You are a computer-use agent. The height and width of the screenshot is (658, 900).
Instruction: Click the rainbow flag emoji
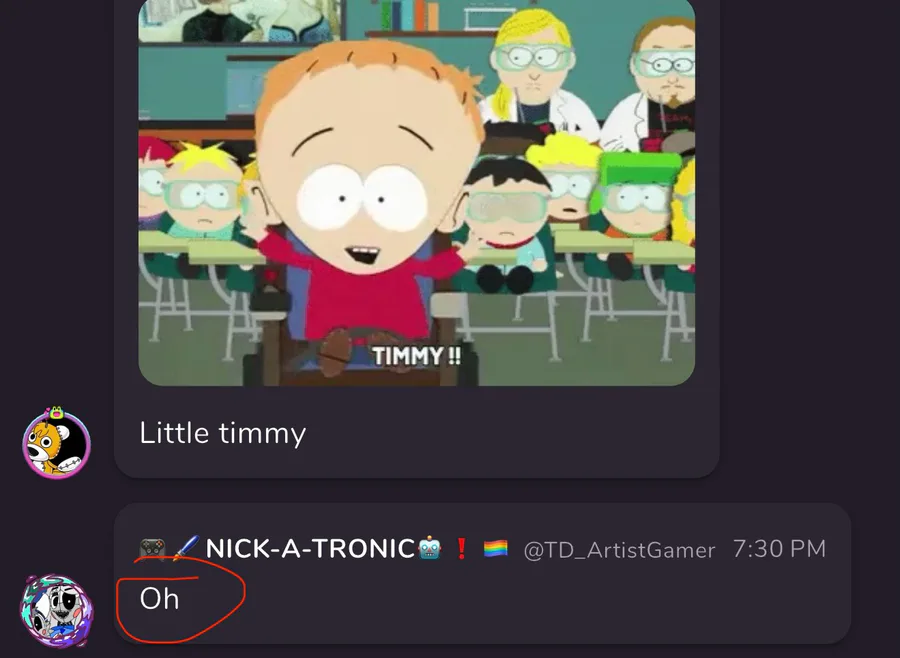[495, 548]
